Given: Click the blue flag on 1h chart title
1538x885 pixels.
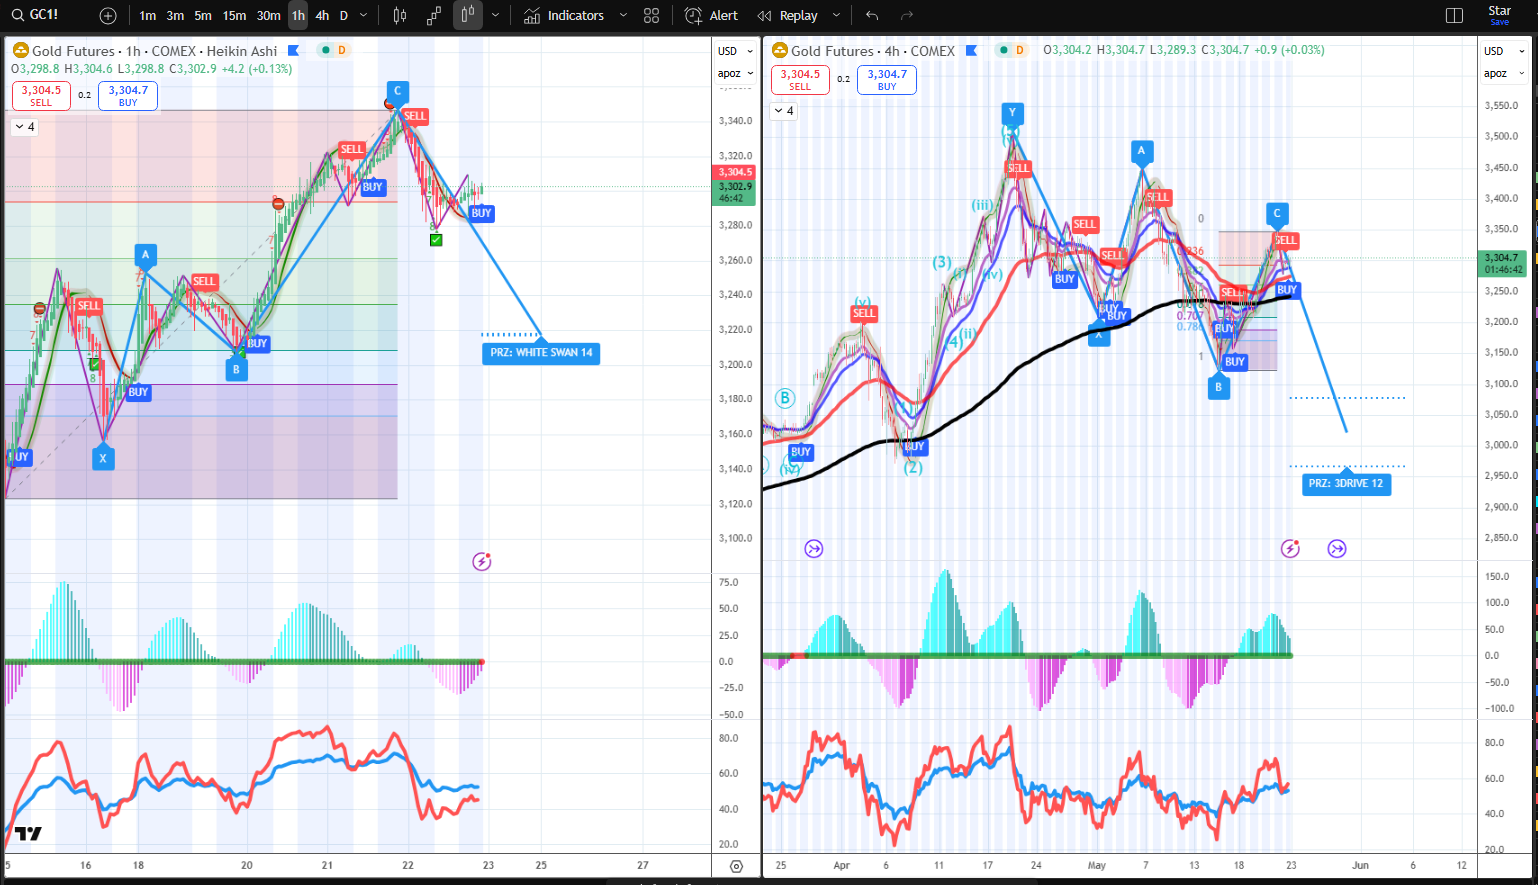Looking at the screenshot, I should (x=293, y=50).
